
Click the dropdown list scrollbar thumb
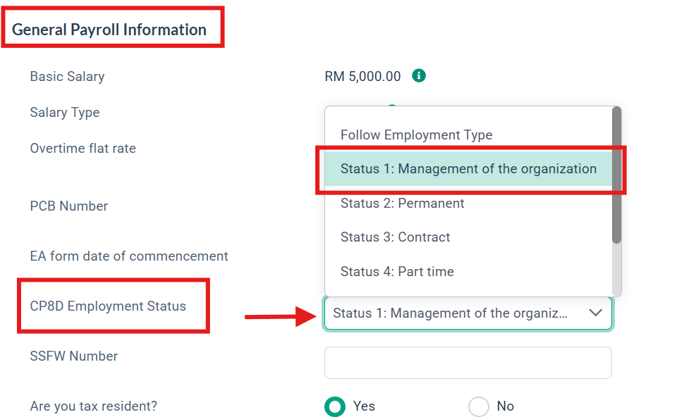616,174
